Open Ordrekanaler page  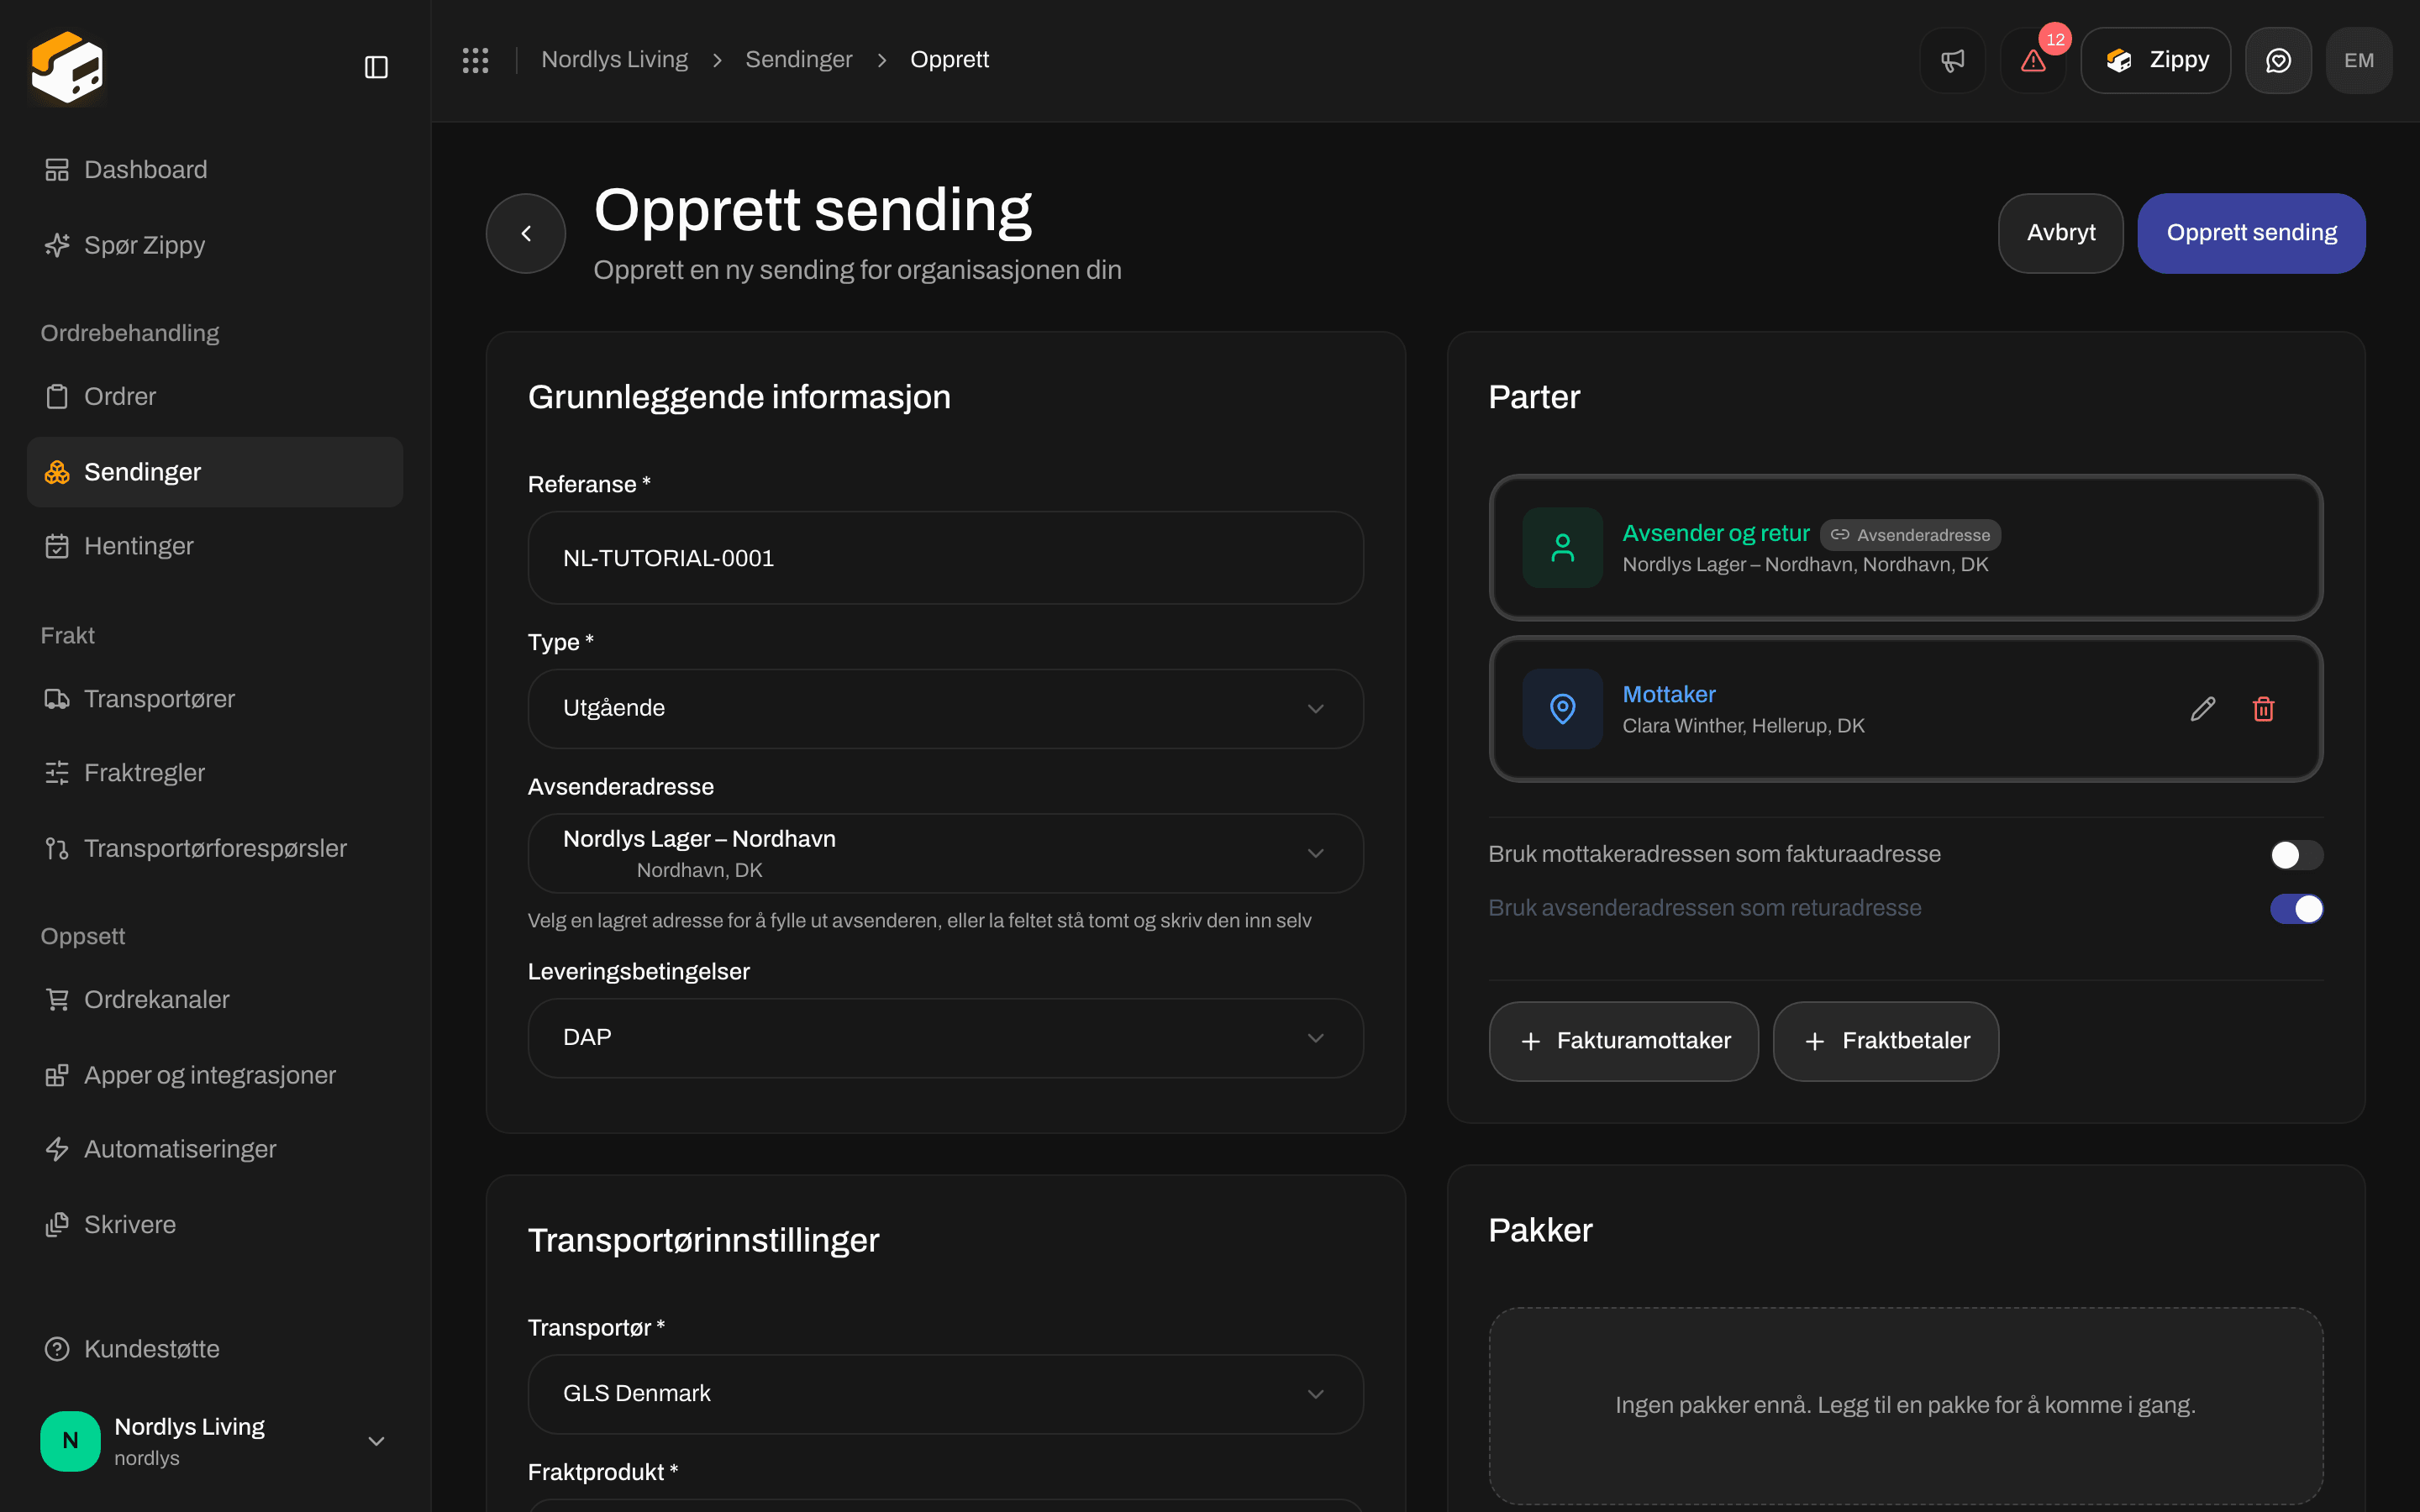(215, 1000)
